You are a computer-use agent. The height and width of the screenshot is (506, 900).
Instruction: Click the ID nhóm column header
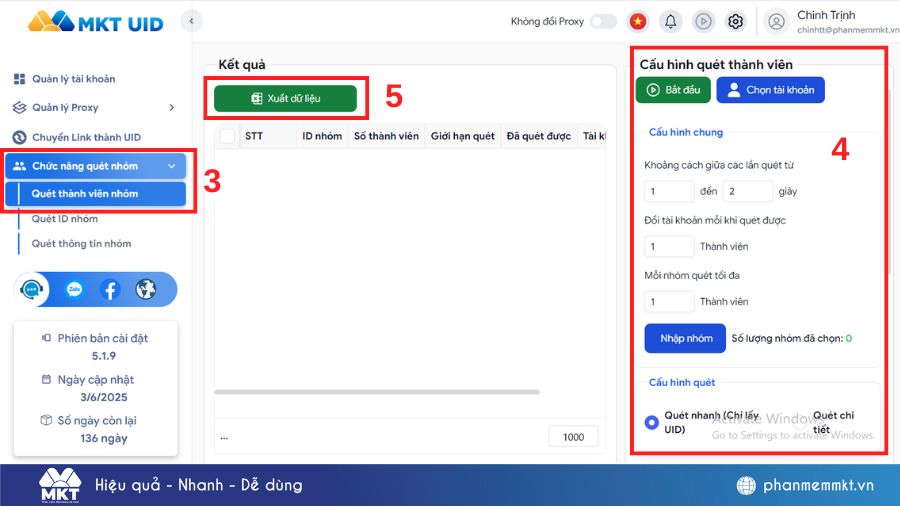click(322, 136)
